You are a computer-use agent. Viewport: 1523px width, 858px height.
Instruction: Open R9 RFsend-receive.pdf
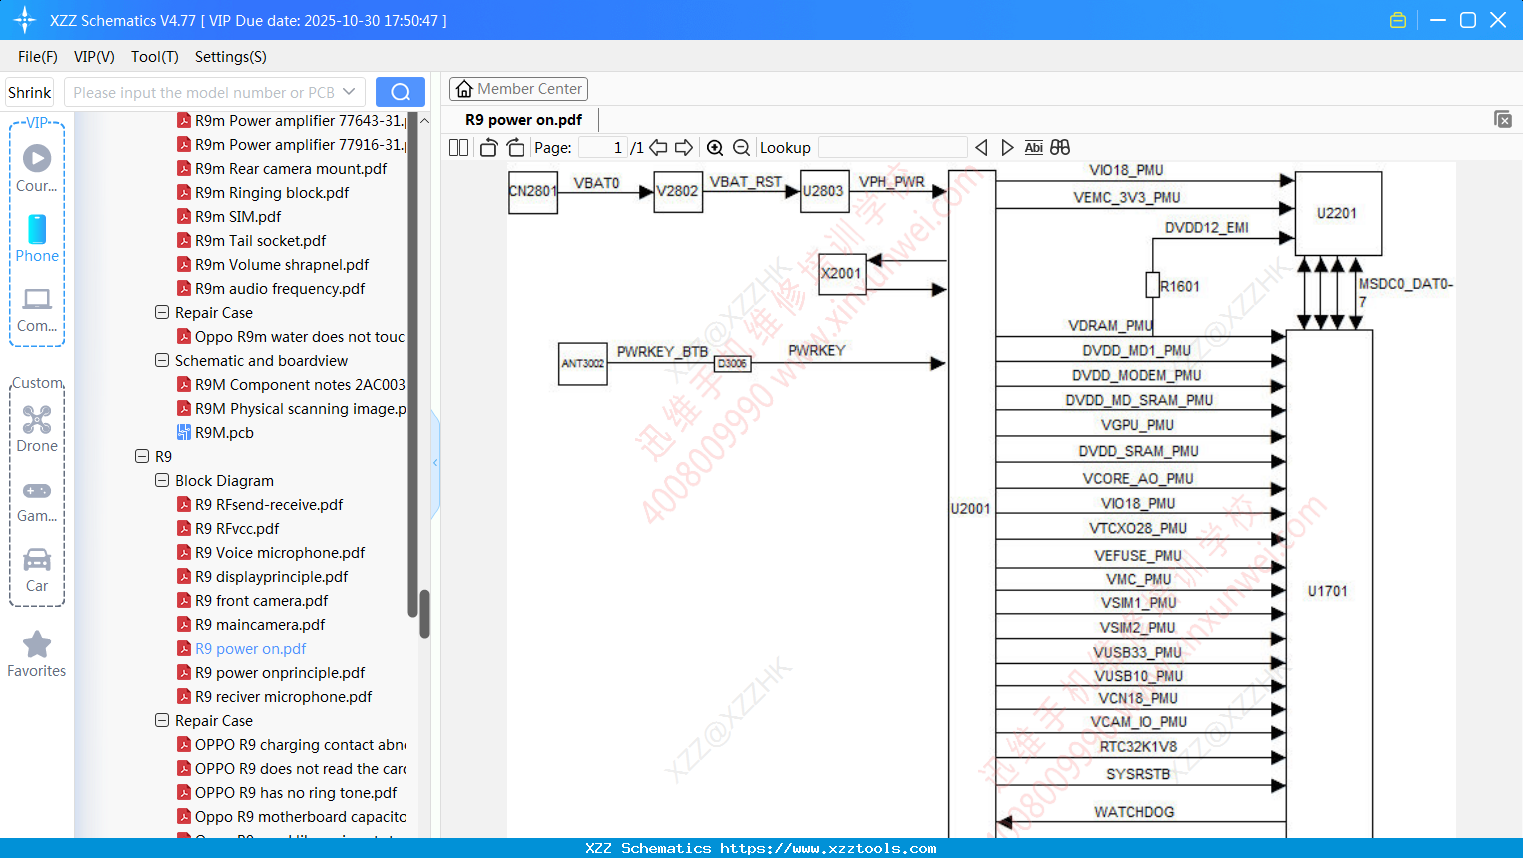tap(269, 504)
